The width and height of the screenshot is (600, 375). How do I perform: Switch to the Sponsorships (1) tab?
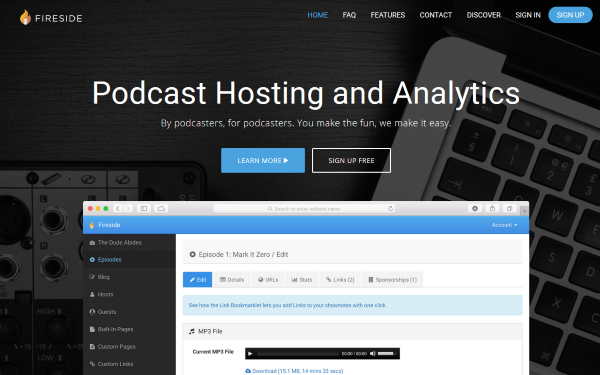[392, 280]
